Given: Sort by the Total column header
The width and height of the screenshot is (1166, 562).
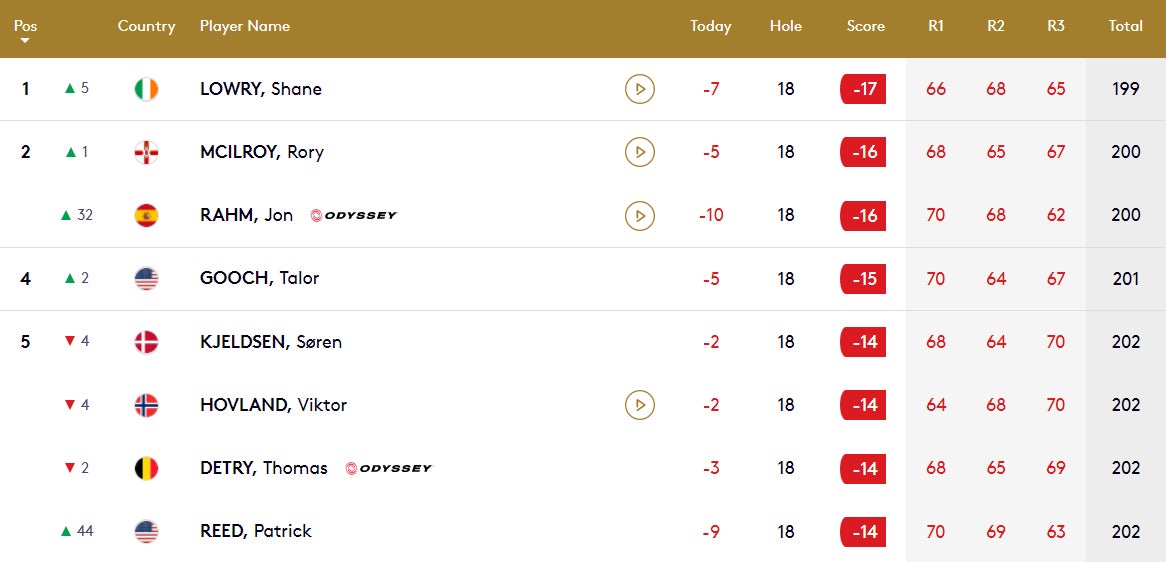Looking at the screenshot, I should click(1125, 26).
